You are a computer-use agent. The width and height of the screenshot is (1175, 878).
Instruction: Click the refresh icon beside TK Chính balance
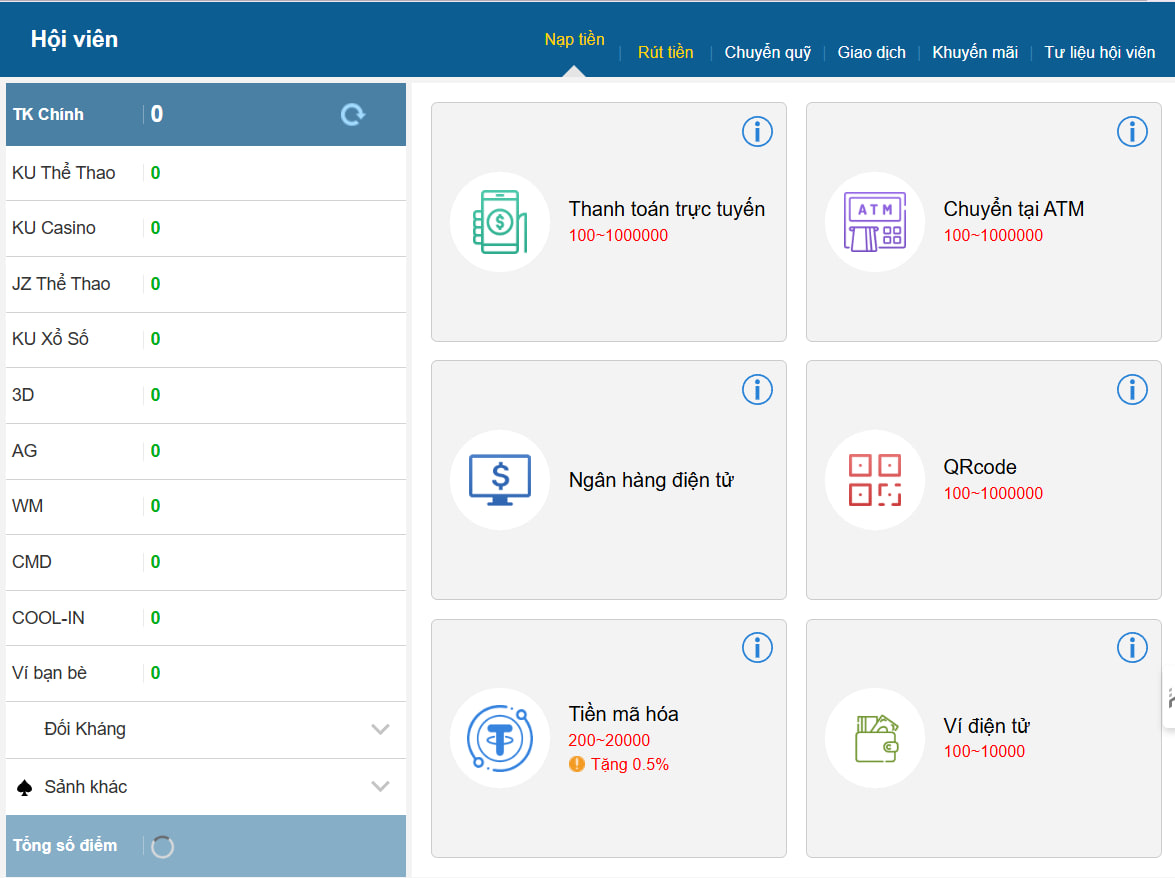pyautogui.click(x=353, y=115)
